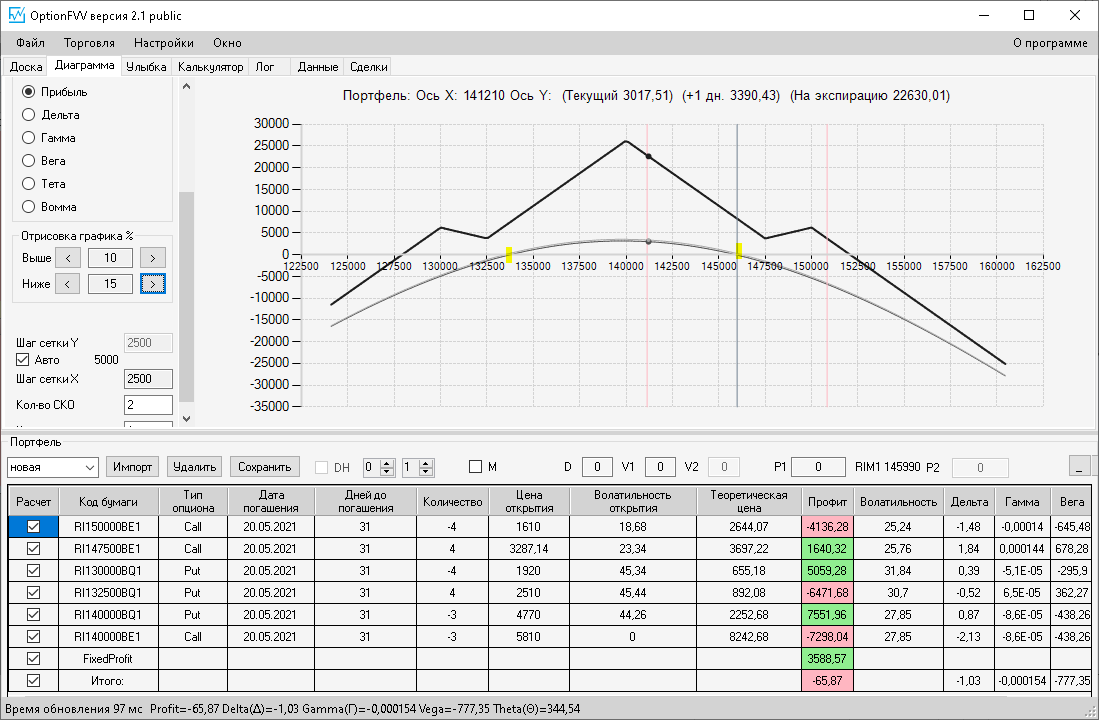Open the Торговля menu
Screen dimensions: 1099x720
tap(89, 43)
